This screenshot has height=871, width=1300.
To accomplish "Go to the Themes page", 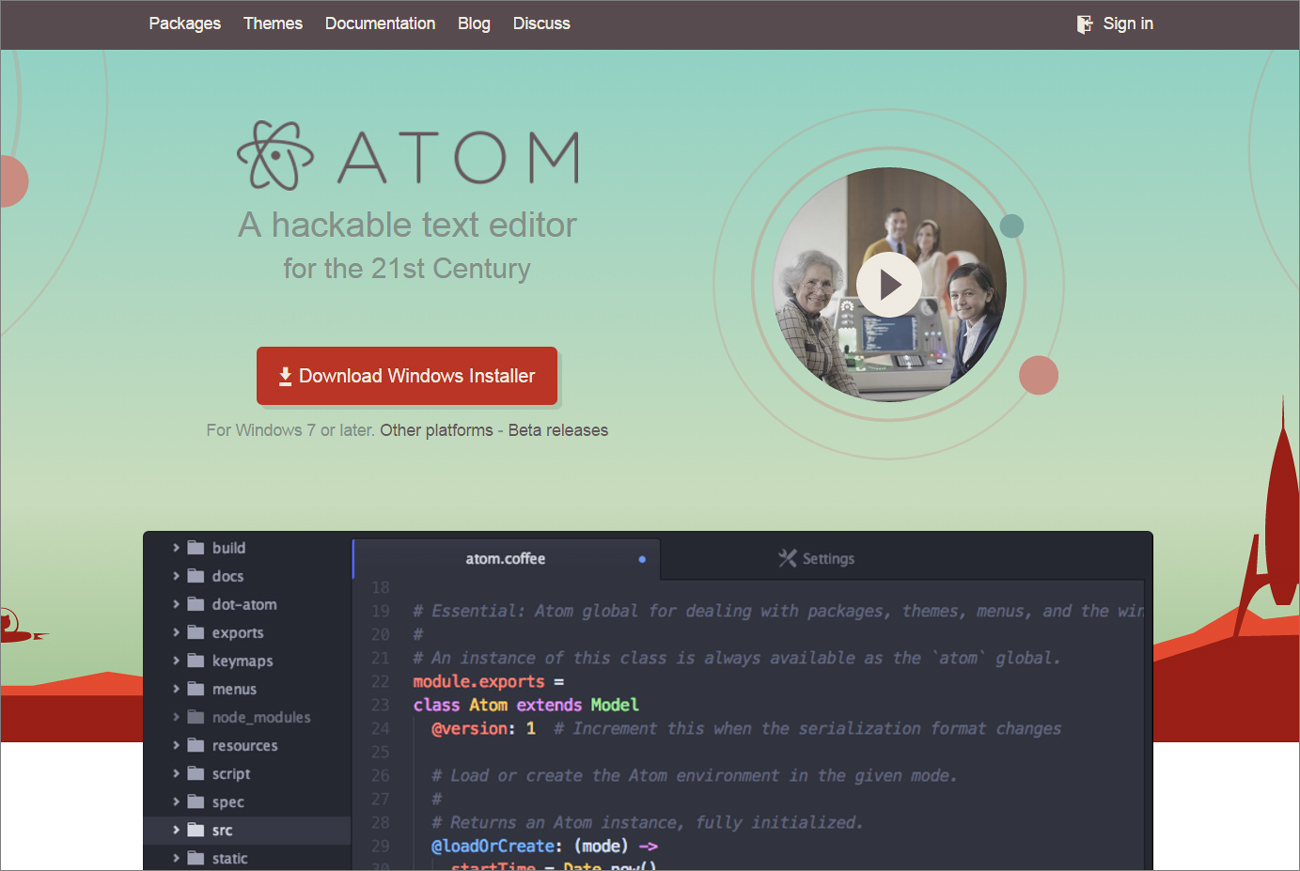I will tap(273, 24).
